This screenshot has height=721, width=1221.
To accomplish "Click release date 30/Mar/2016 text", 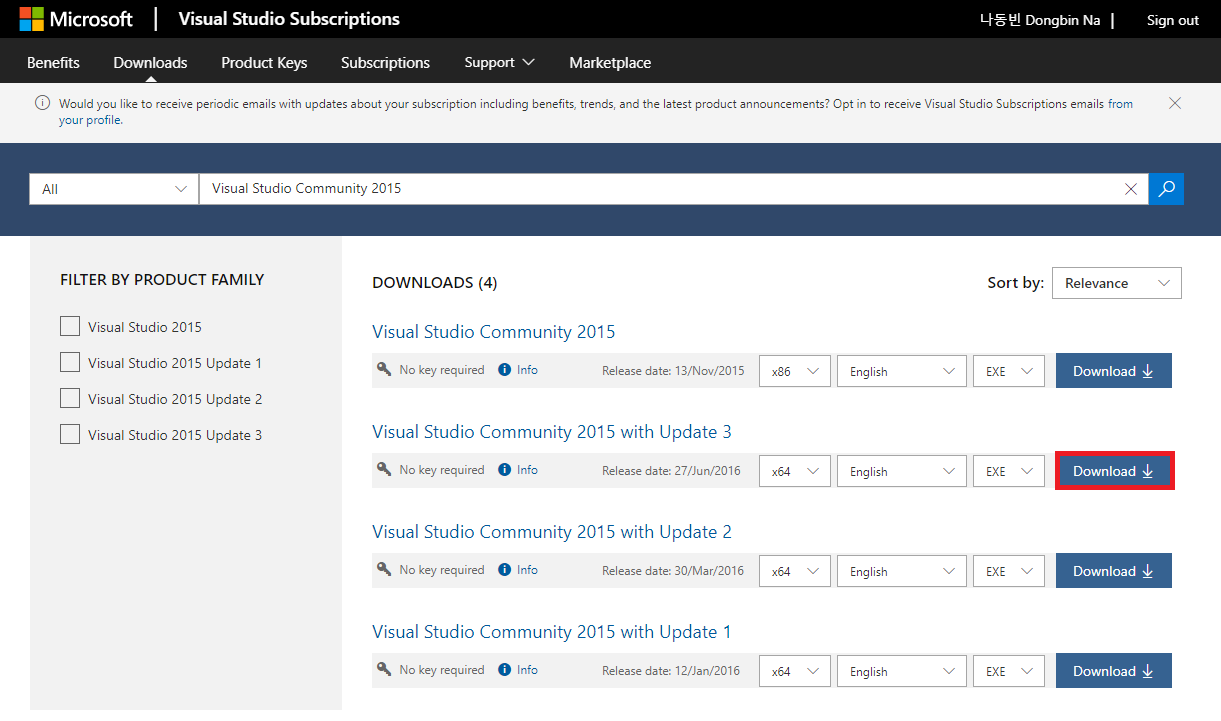I will pyautogui.click(x=673, y=571).
